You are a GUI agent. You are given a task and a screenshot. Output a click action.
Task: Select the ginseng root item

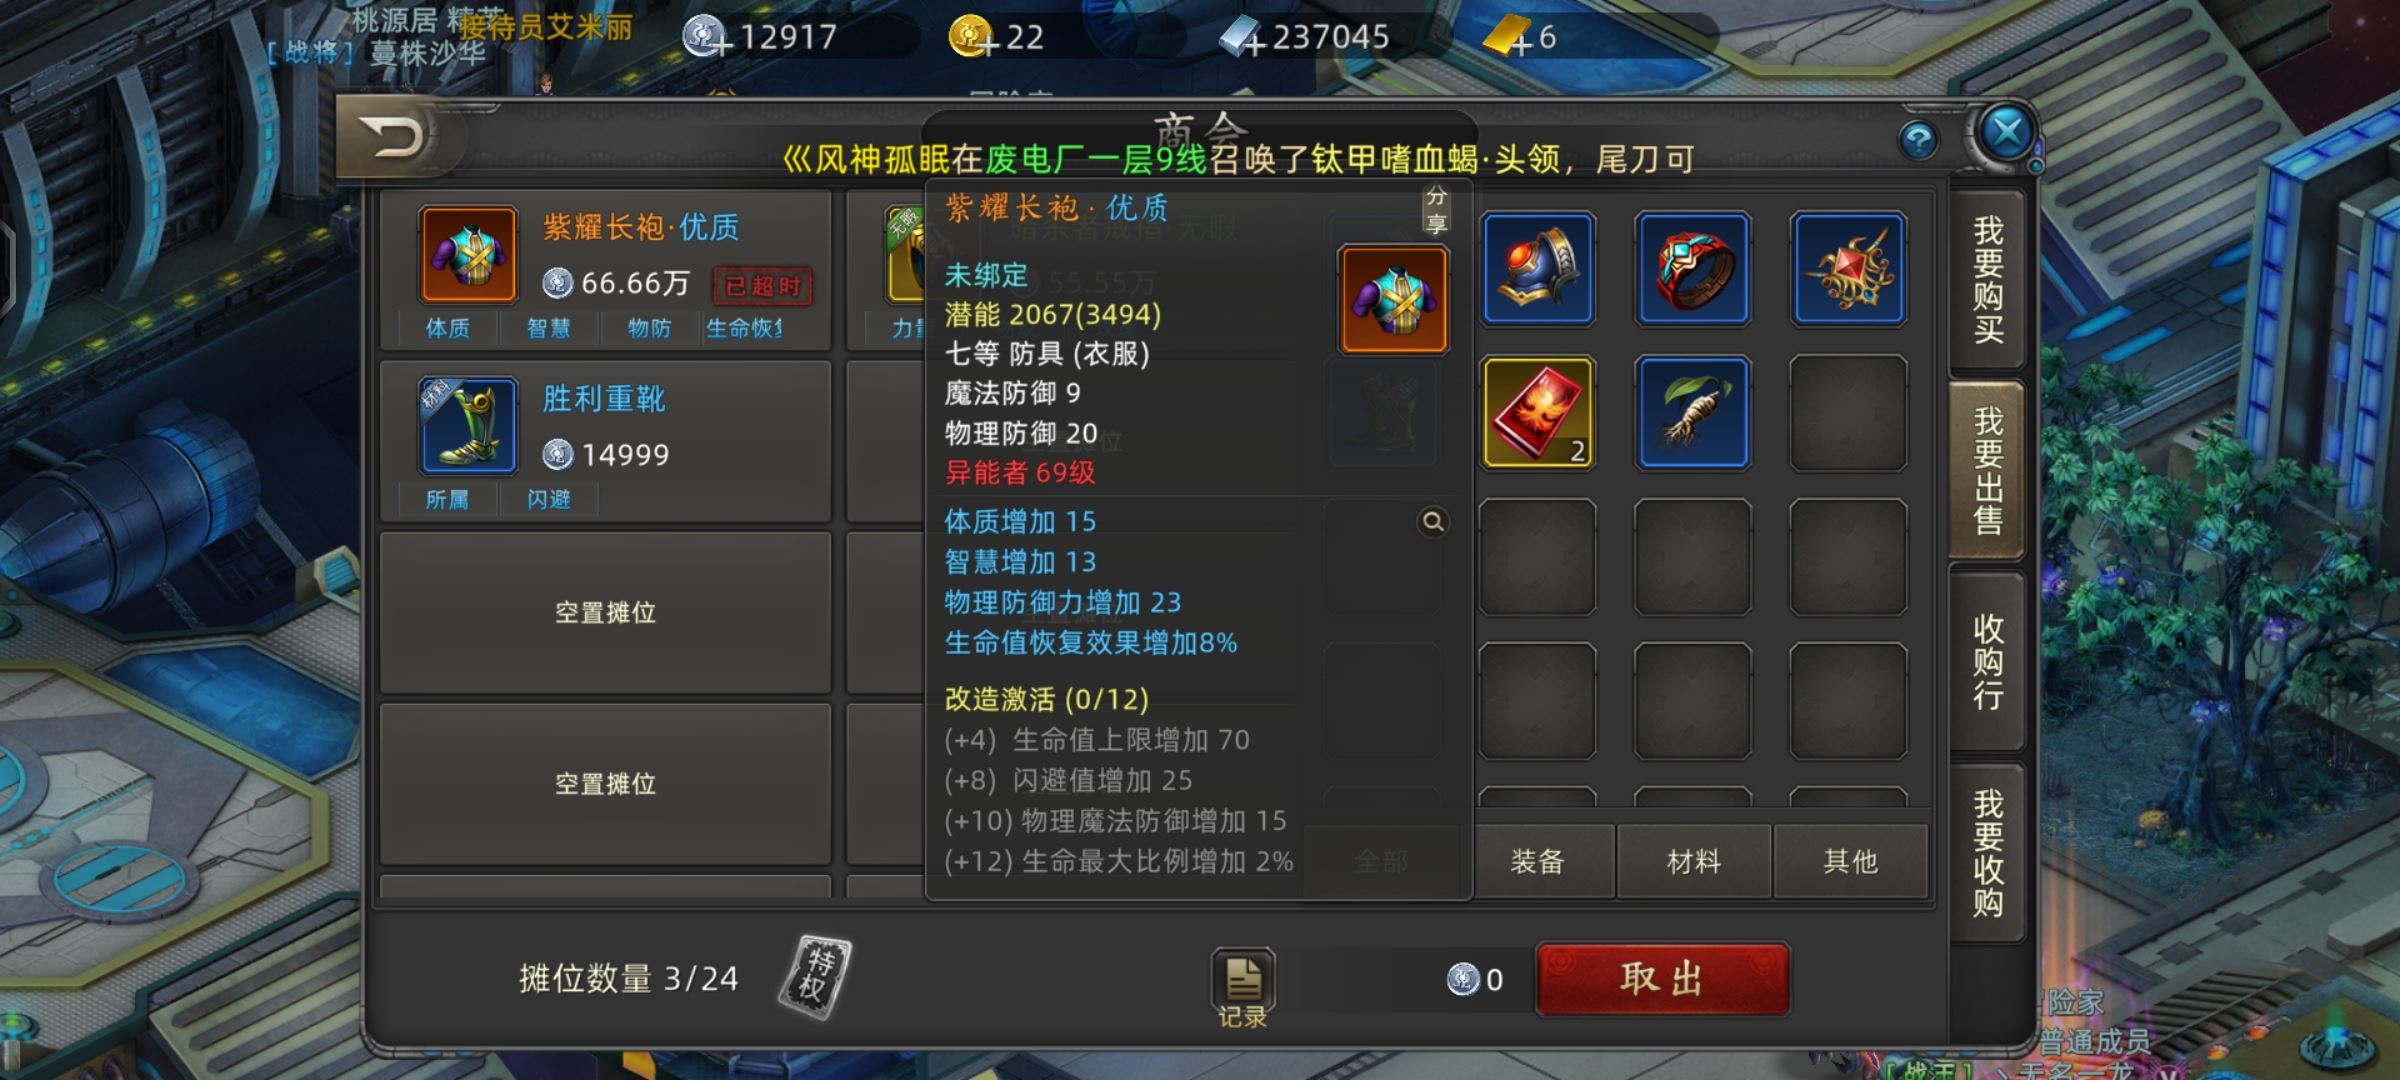point(1693,412)
